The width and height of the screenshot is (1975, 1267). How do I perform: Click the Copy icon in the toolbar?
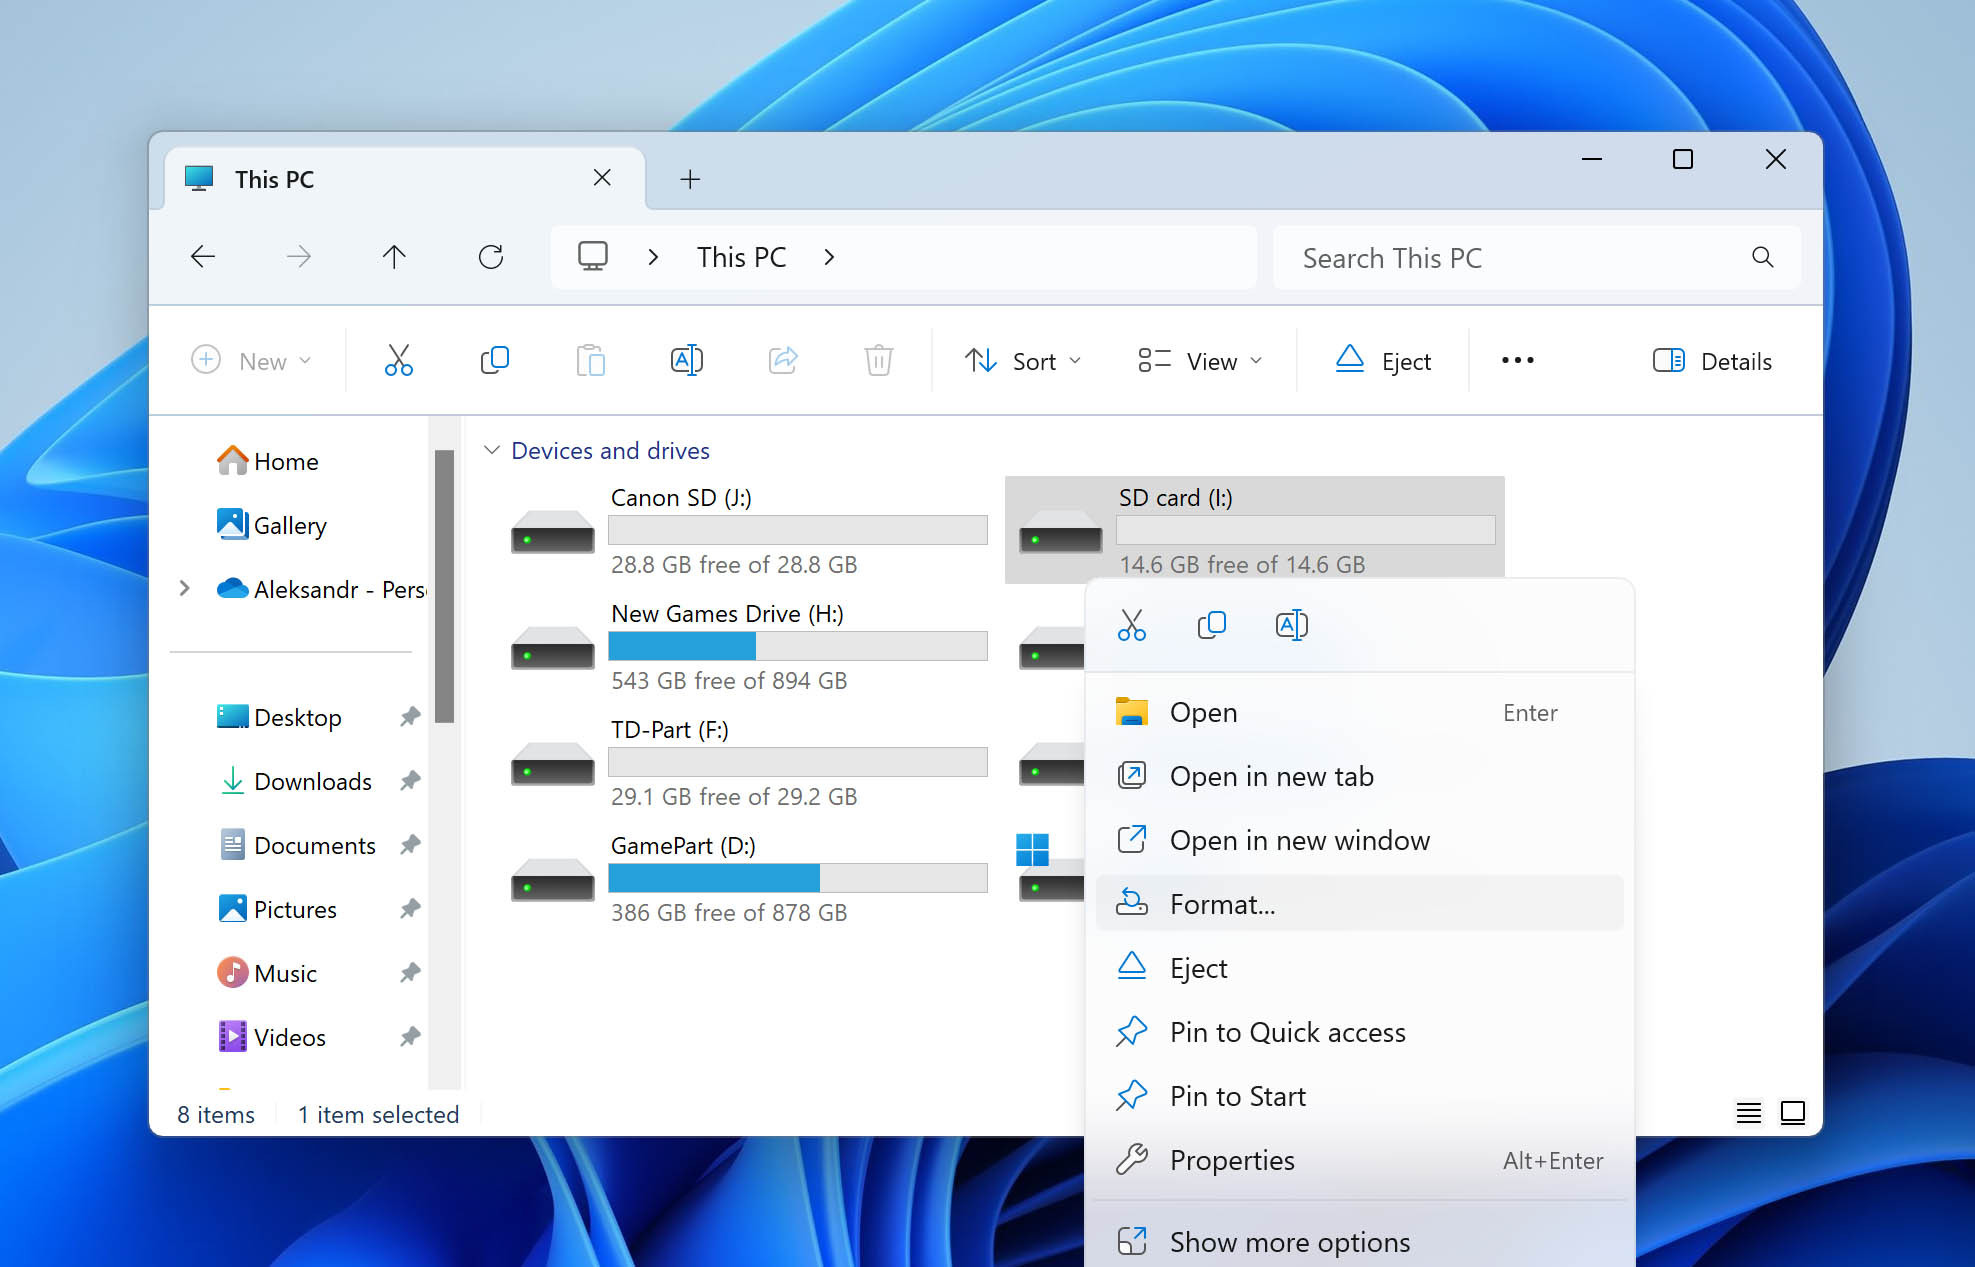pyautogui.click(x=494, y=360)
